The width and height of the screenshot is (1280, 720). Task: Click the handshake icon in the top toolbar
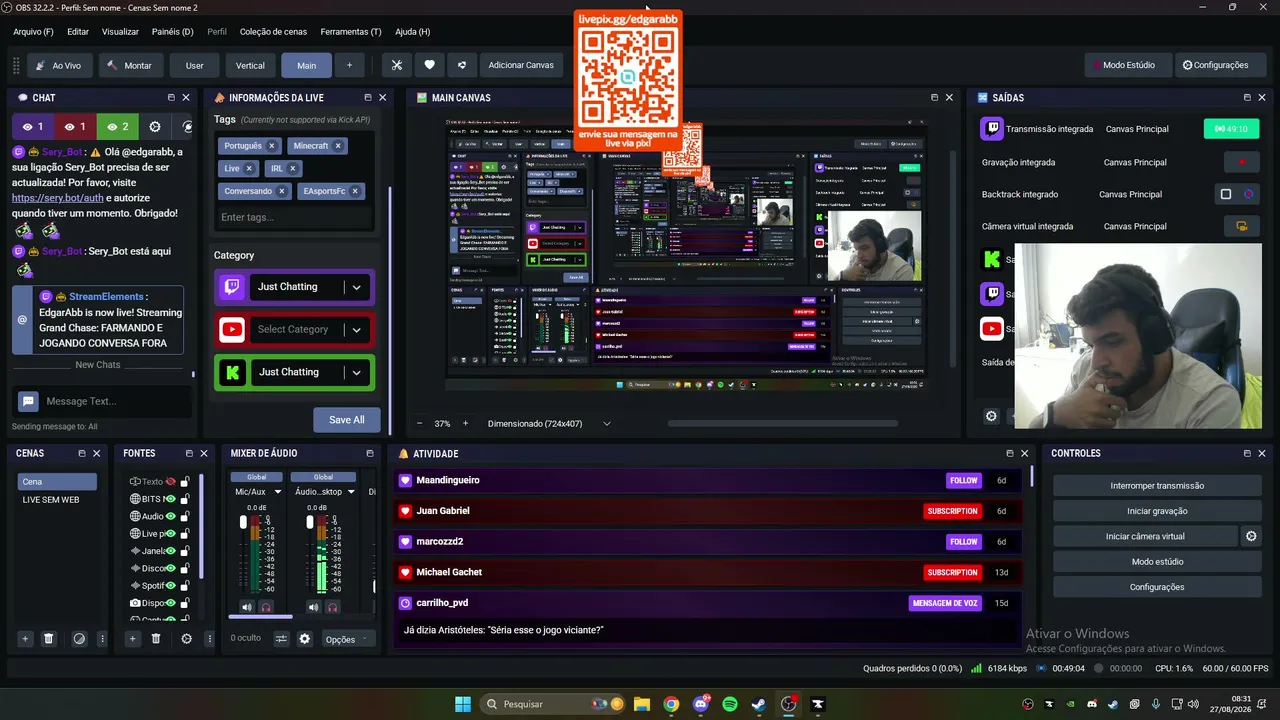click(461, 65)
